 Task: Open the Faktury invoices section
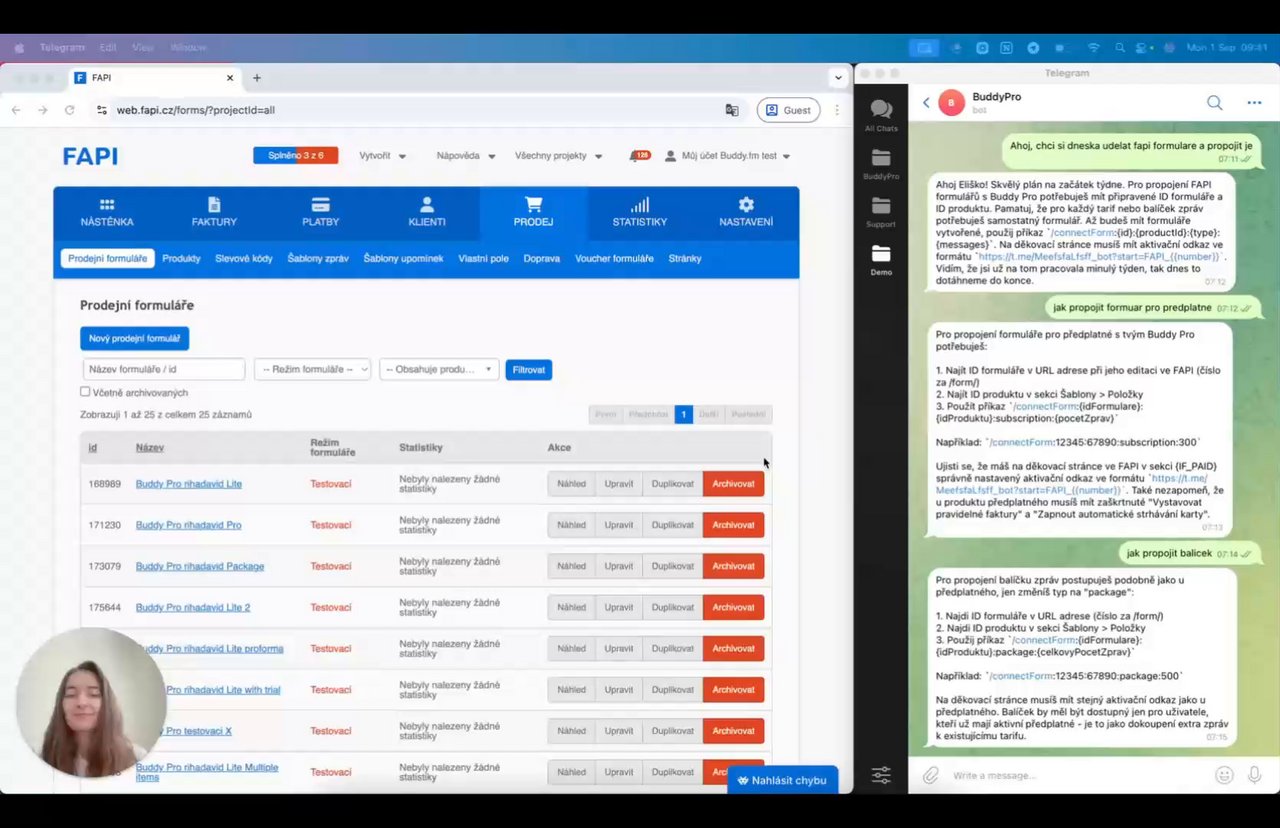[x=214, y=212]
